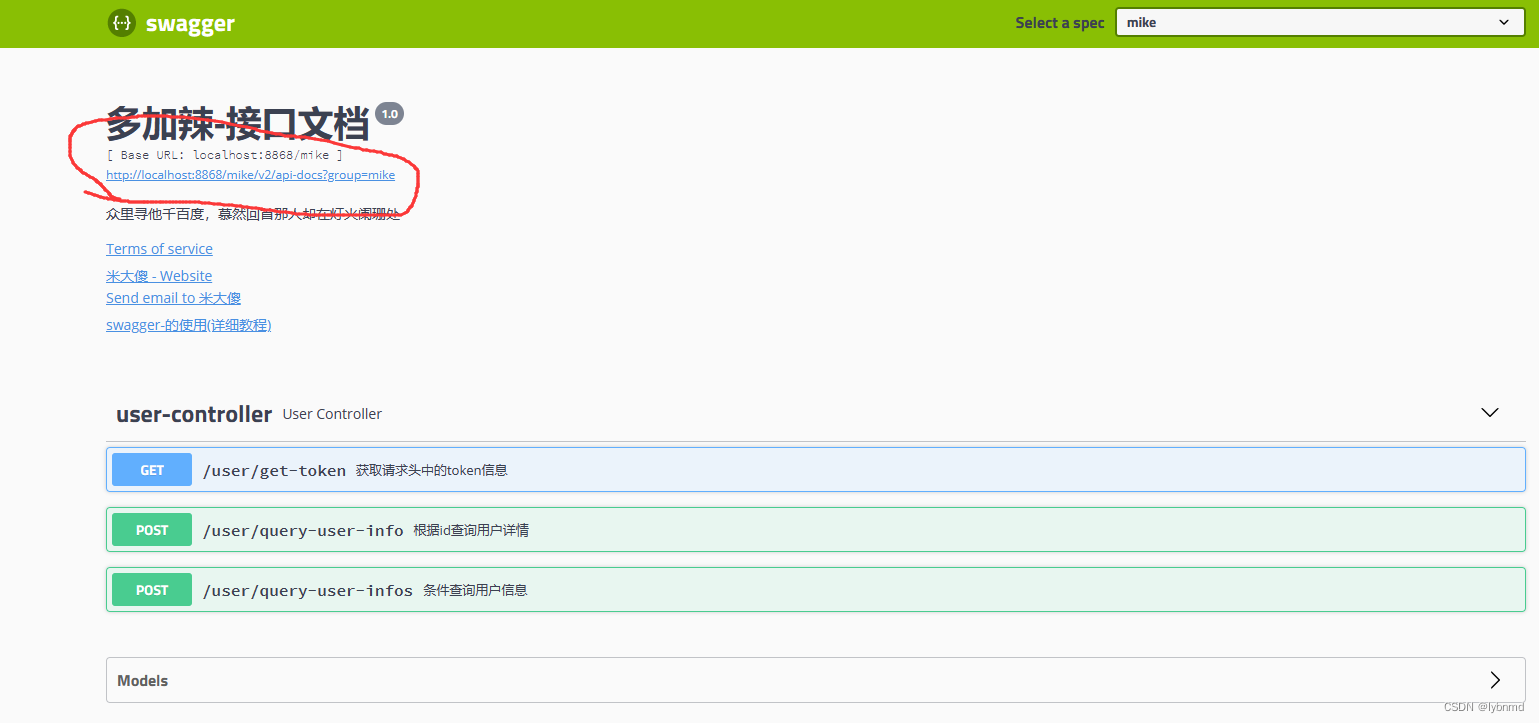Open the Select a spec dropdown

1321,22
